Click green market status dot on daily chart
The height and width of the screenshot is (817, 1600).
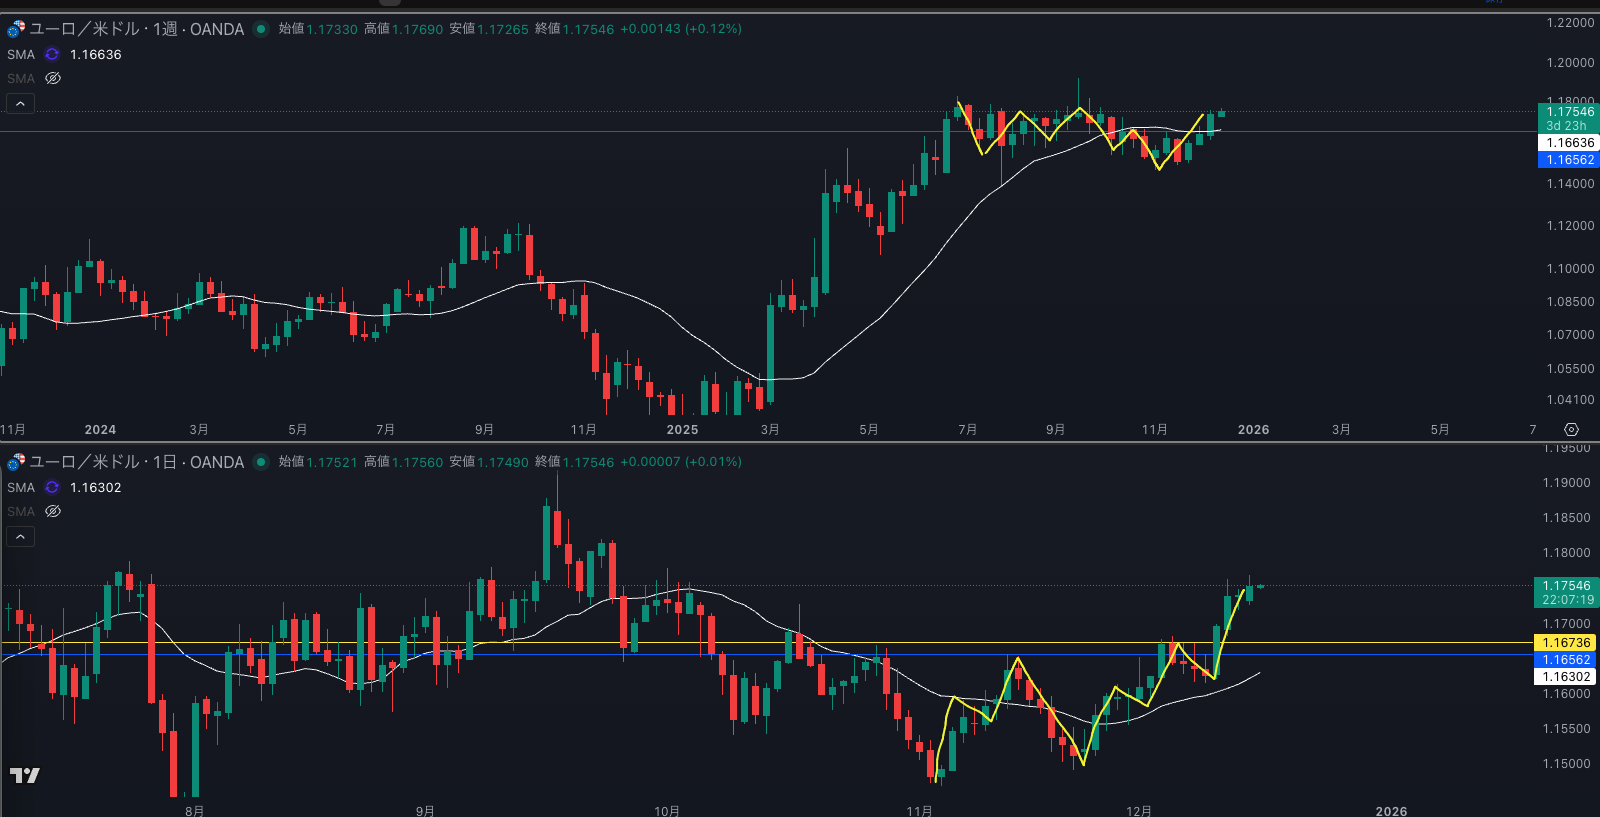click(261, 462)
